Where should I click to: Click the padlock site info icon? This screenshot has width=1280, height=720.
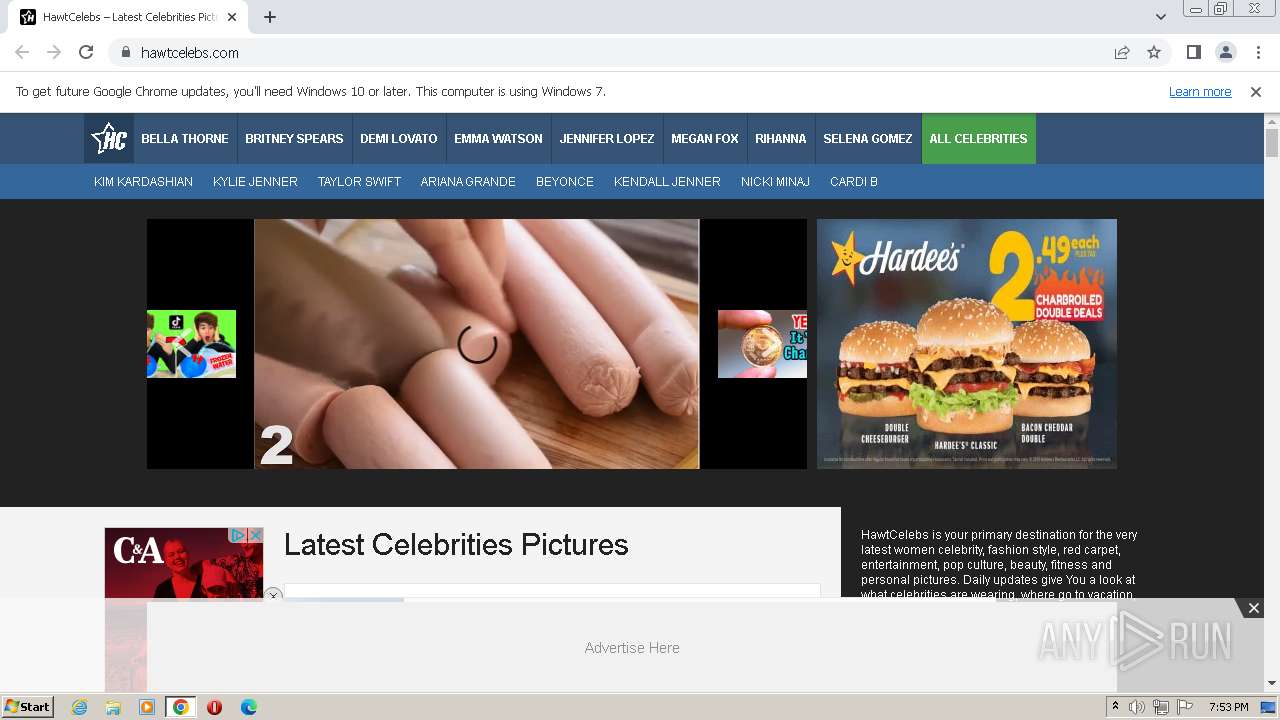(125, 52)
